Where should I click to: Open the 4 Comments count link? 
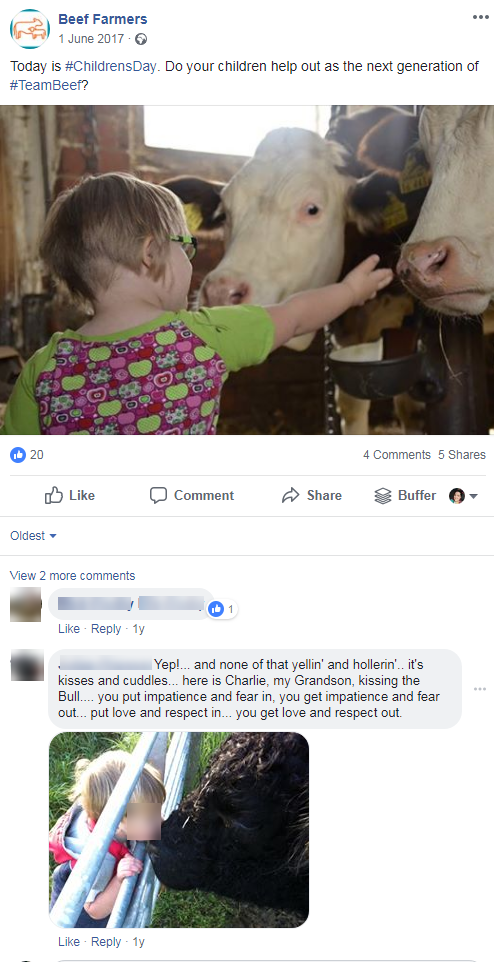[x=396, y=455]
